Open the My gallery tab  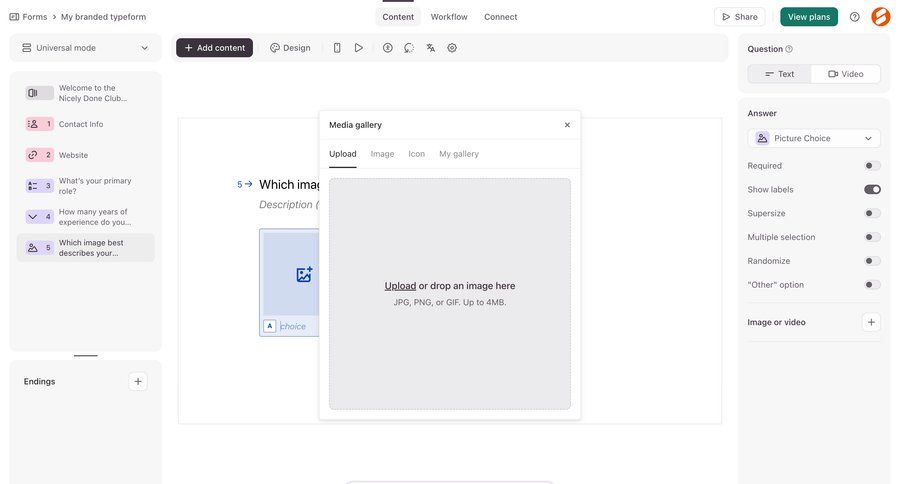[459, 154]
